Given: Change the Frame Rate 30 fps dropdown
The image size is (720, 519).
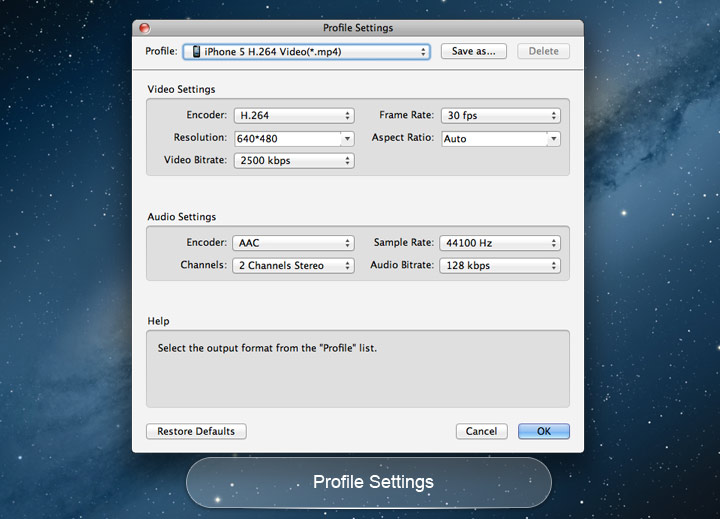Looking at the screenshot, I should tap(500, 116).
